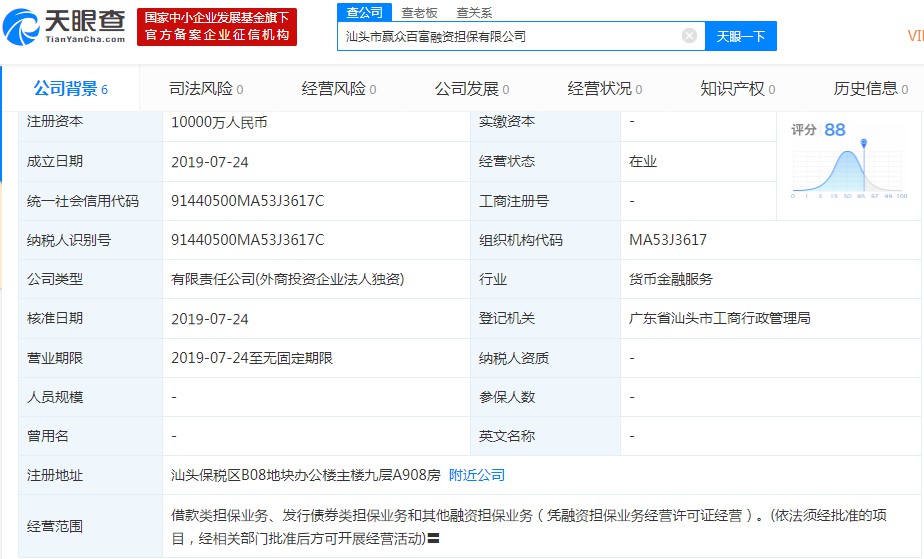The image size is (924, 559).
Task: Click the registered capital 10000万人民币
Action: tap(219, 122)
